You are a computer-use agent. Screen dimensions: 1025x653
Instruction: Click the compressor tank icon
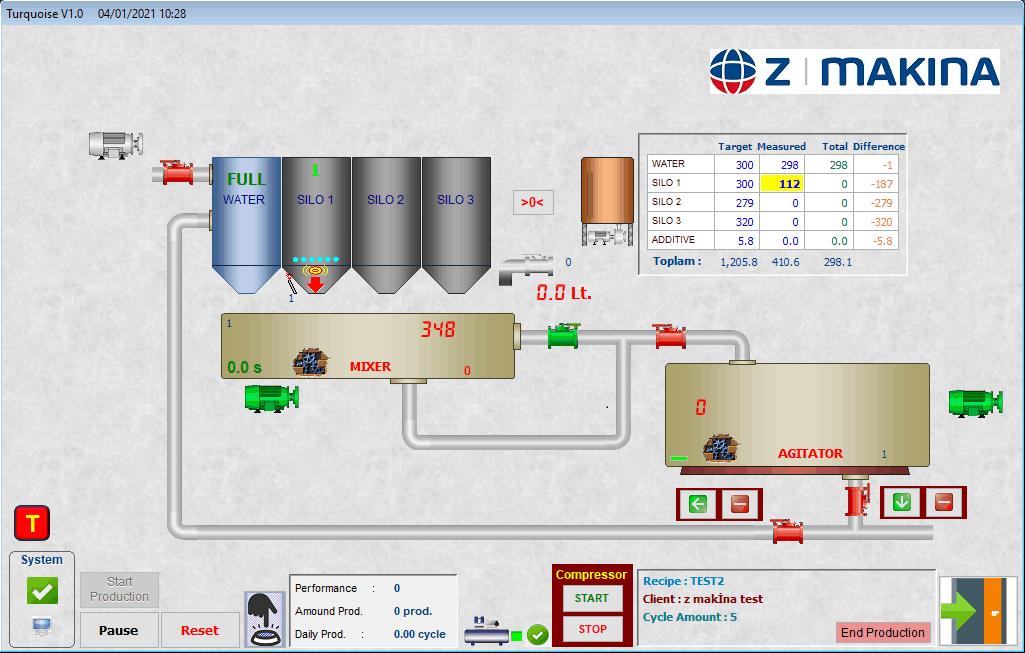(486, 633)
